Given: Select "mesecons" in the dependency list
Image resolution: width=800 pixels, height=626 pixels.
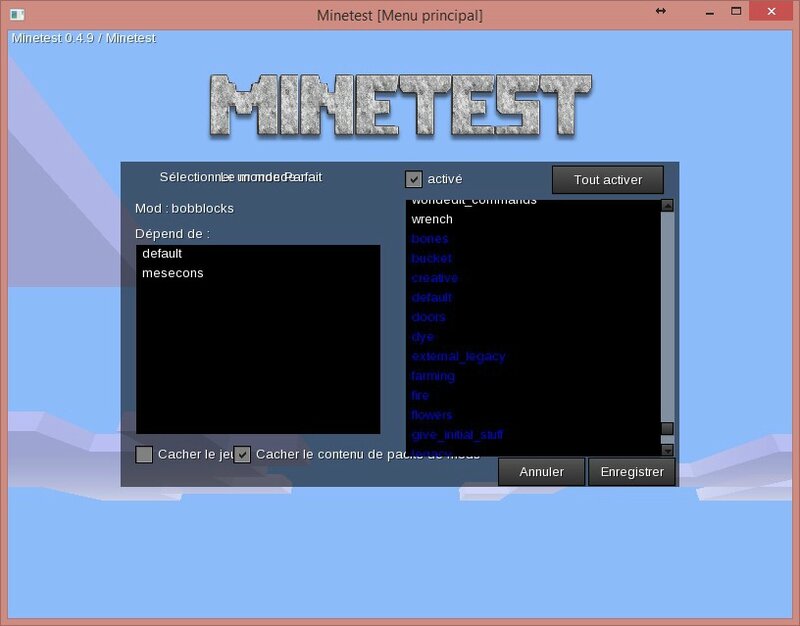Looking at the screenshot, I should click(x=172, y=273).
